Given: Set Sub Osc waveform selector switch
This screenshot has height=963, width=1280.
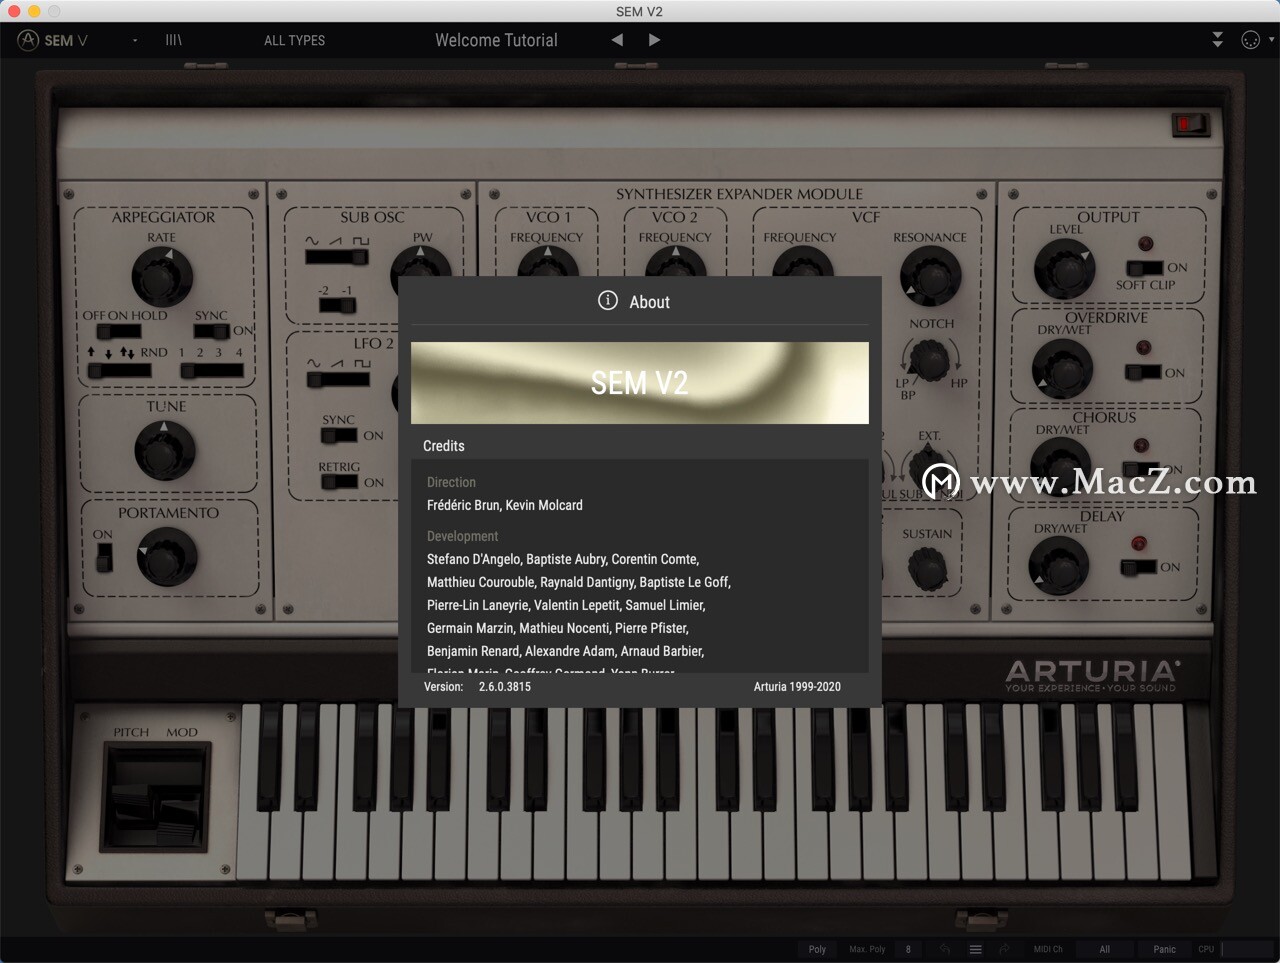Looking at the screenshot, I should 336,257.
